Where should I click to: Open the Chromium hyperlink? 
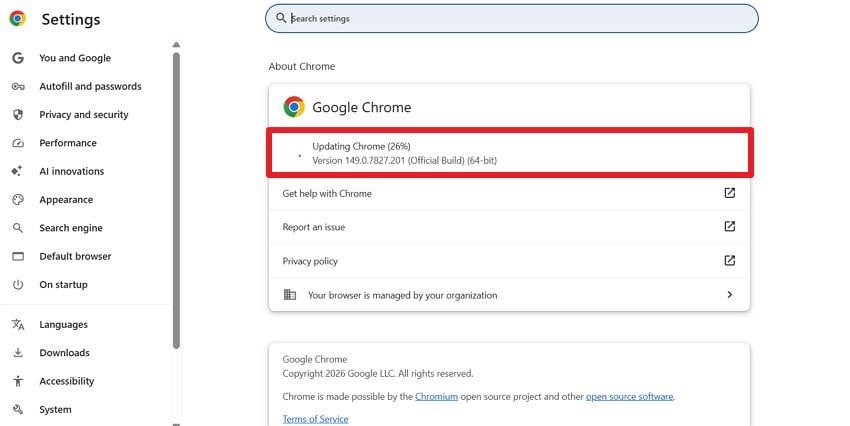point(436,396)
